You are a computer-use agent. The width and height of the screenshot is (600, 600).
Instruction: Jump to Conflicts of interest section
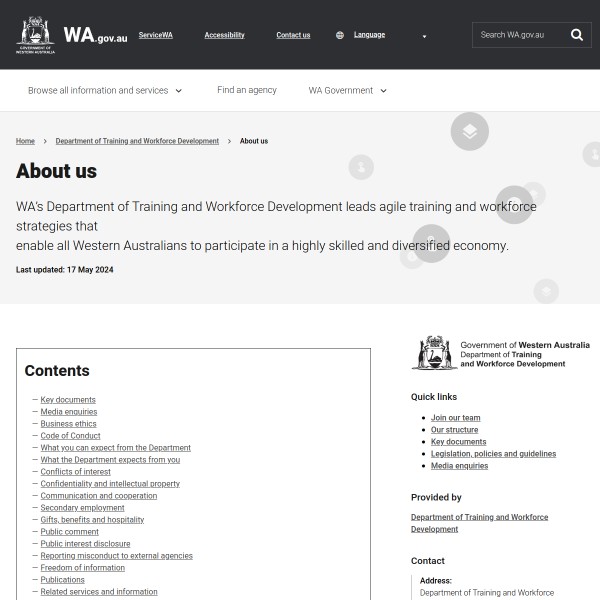[75, 472]
